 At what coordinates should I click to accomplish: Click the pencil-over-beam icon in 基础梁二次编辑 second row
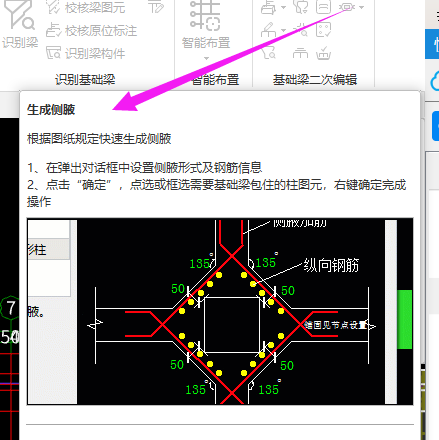(269, 30)
